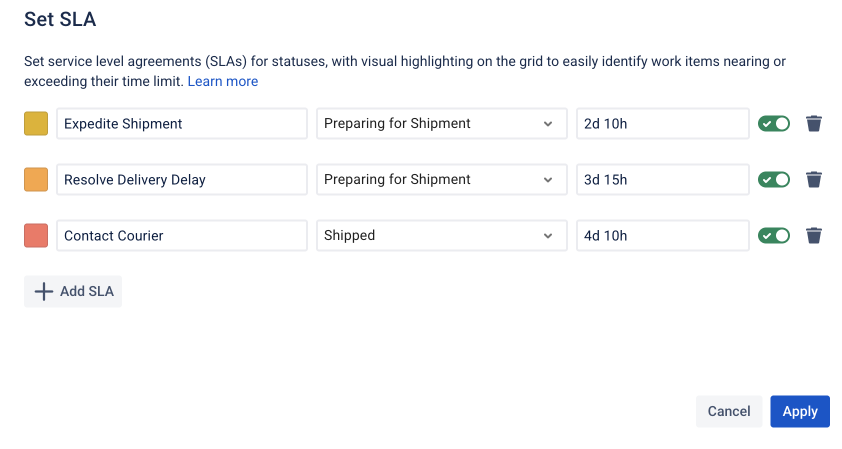Cancel the Set SLA dialog
The height and width of the screenshot is (449, 842).
coord(728,411)
